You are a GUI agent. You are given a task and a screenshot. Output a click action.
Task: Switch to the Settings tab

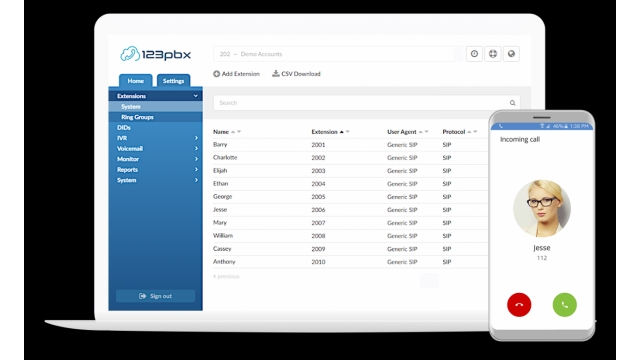coord(173,81)
